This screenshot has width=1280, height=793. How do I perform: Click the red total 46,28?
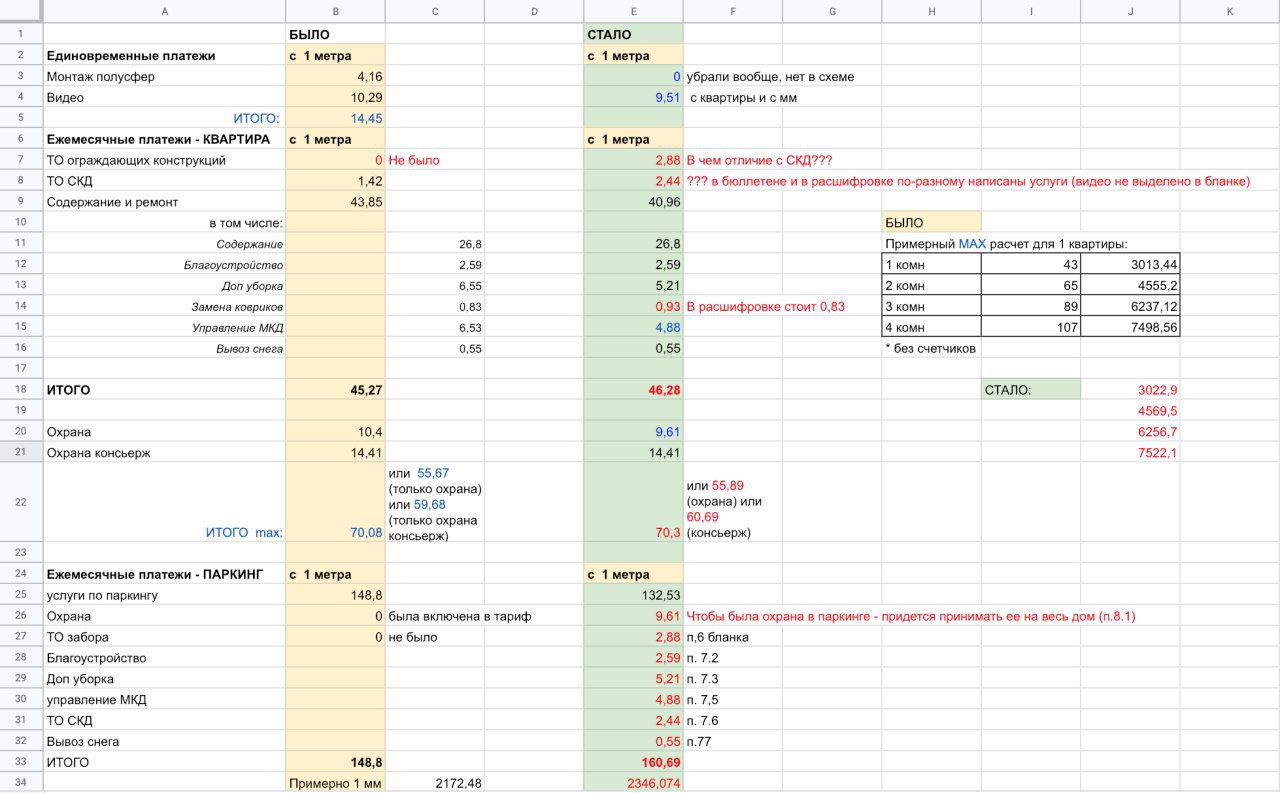[x=633, y=390]
